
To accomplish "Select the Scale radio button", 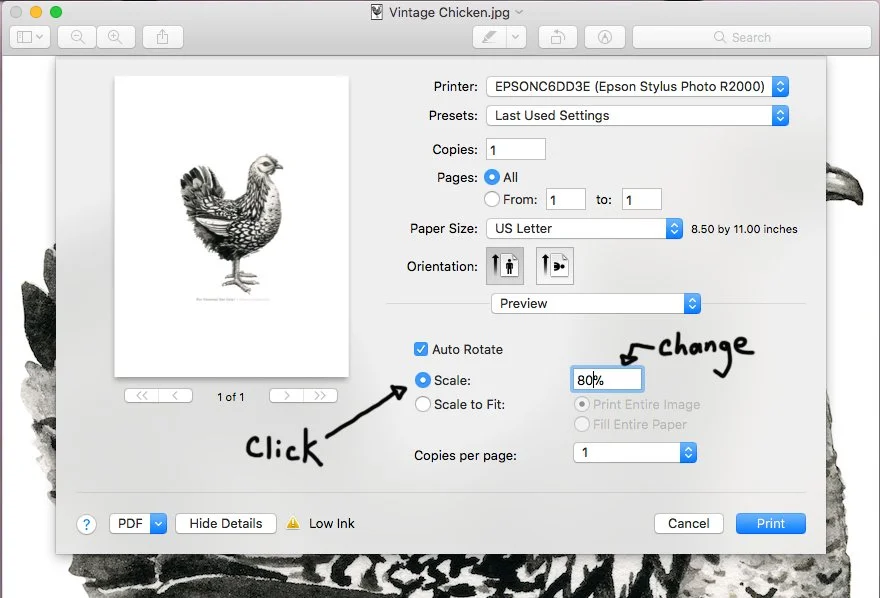I will (423, 380).
